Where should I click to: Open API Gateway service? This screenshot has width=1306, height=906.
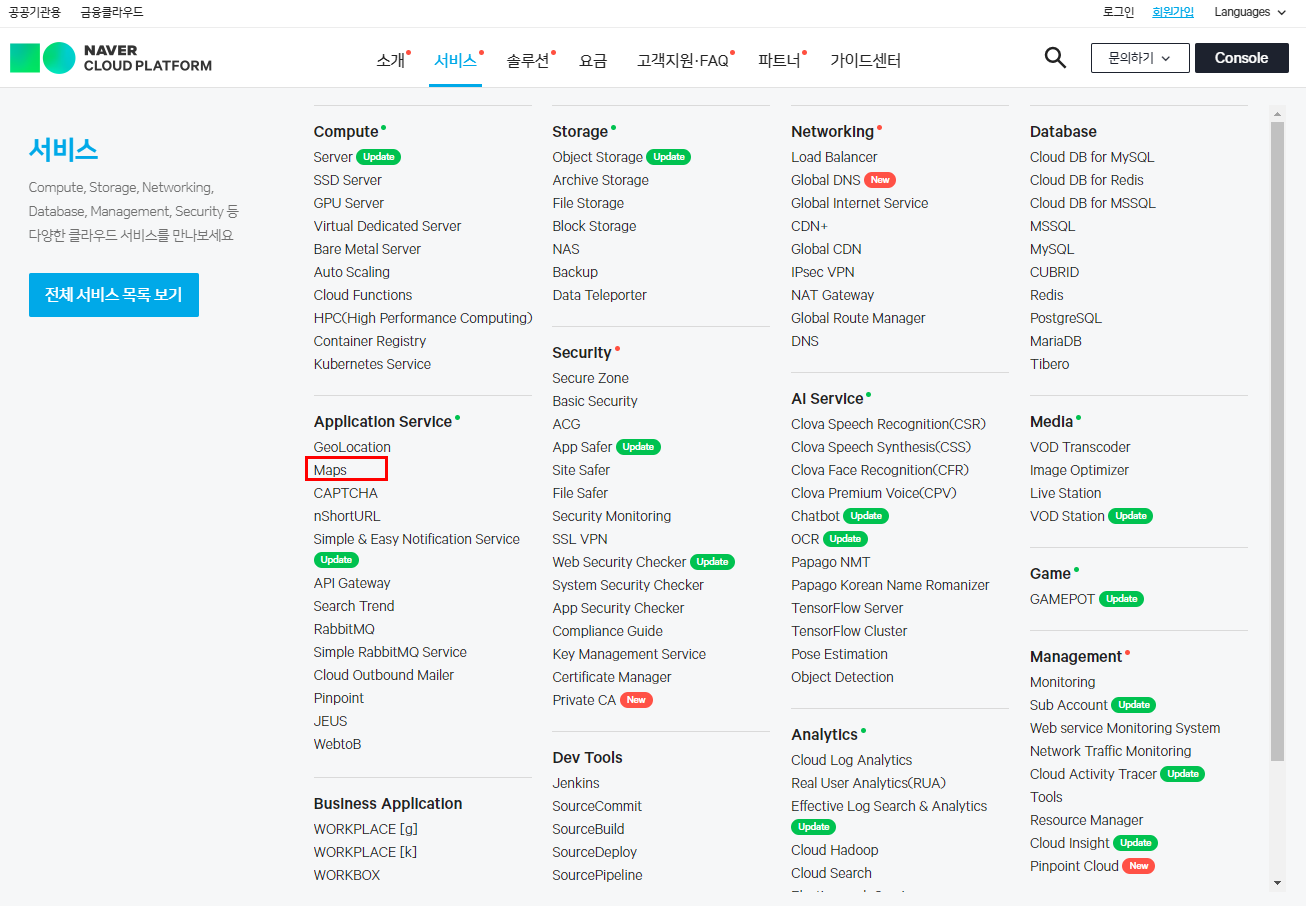pyautogui.click(x=352, y=583)
